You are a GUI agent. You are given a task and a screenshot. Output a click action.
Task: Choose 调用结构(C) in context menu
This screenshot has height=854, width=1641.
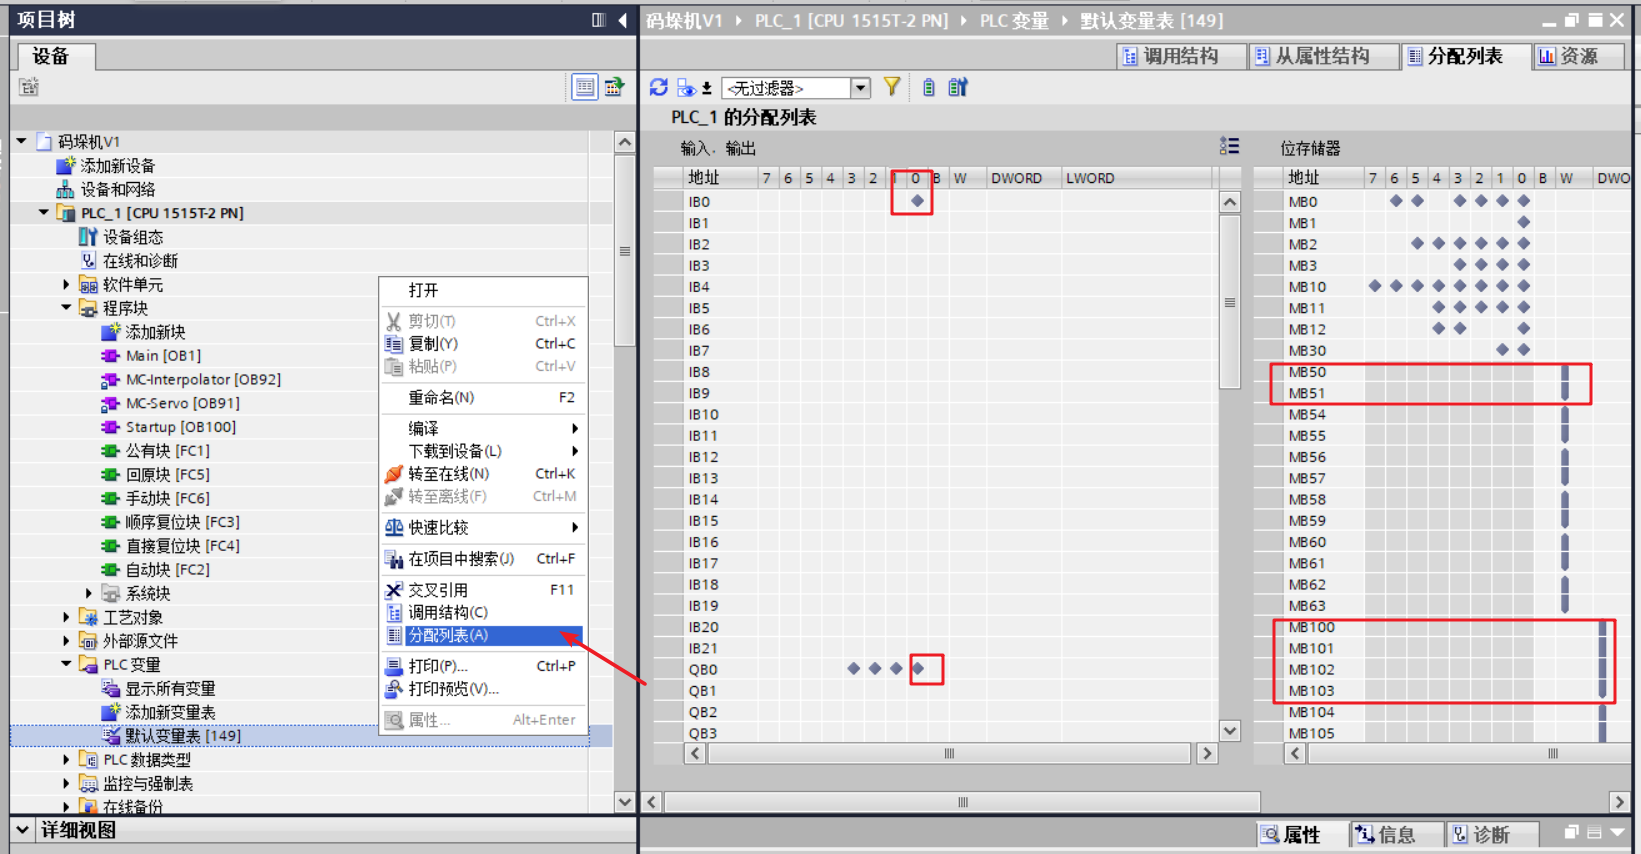[x=483, y=613]
